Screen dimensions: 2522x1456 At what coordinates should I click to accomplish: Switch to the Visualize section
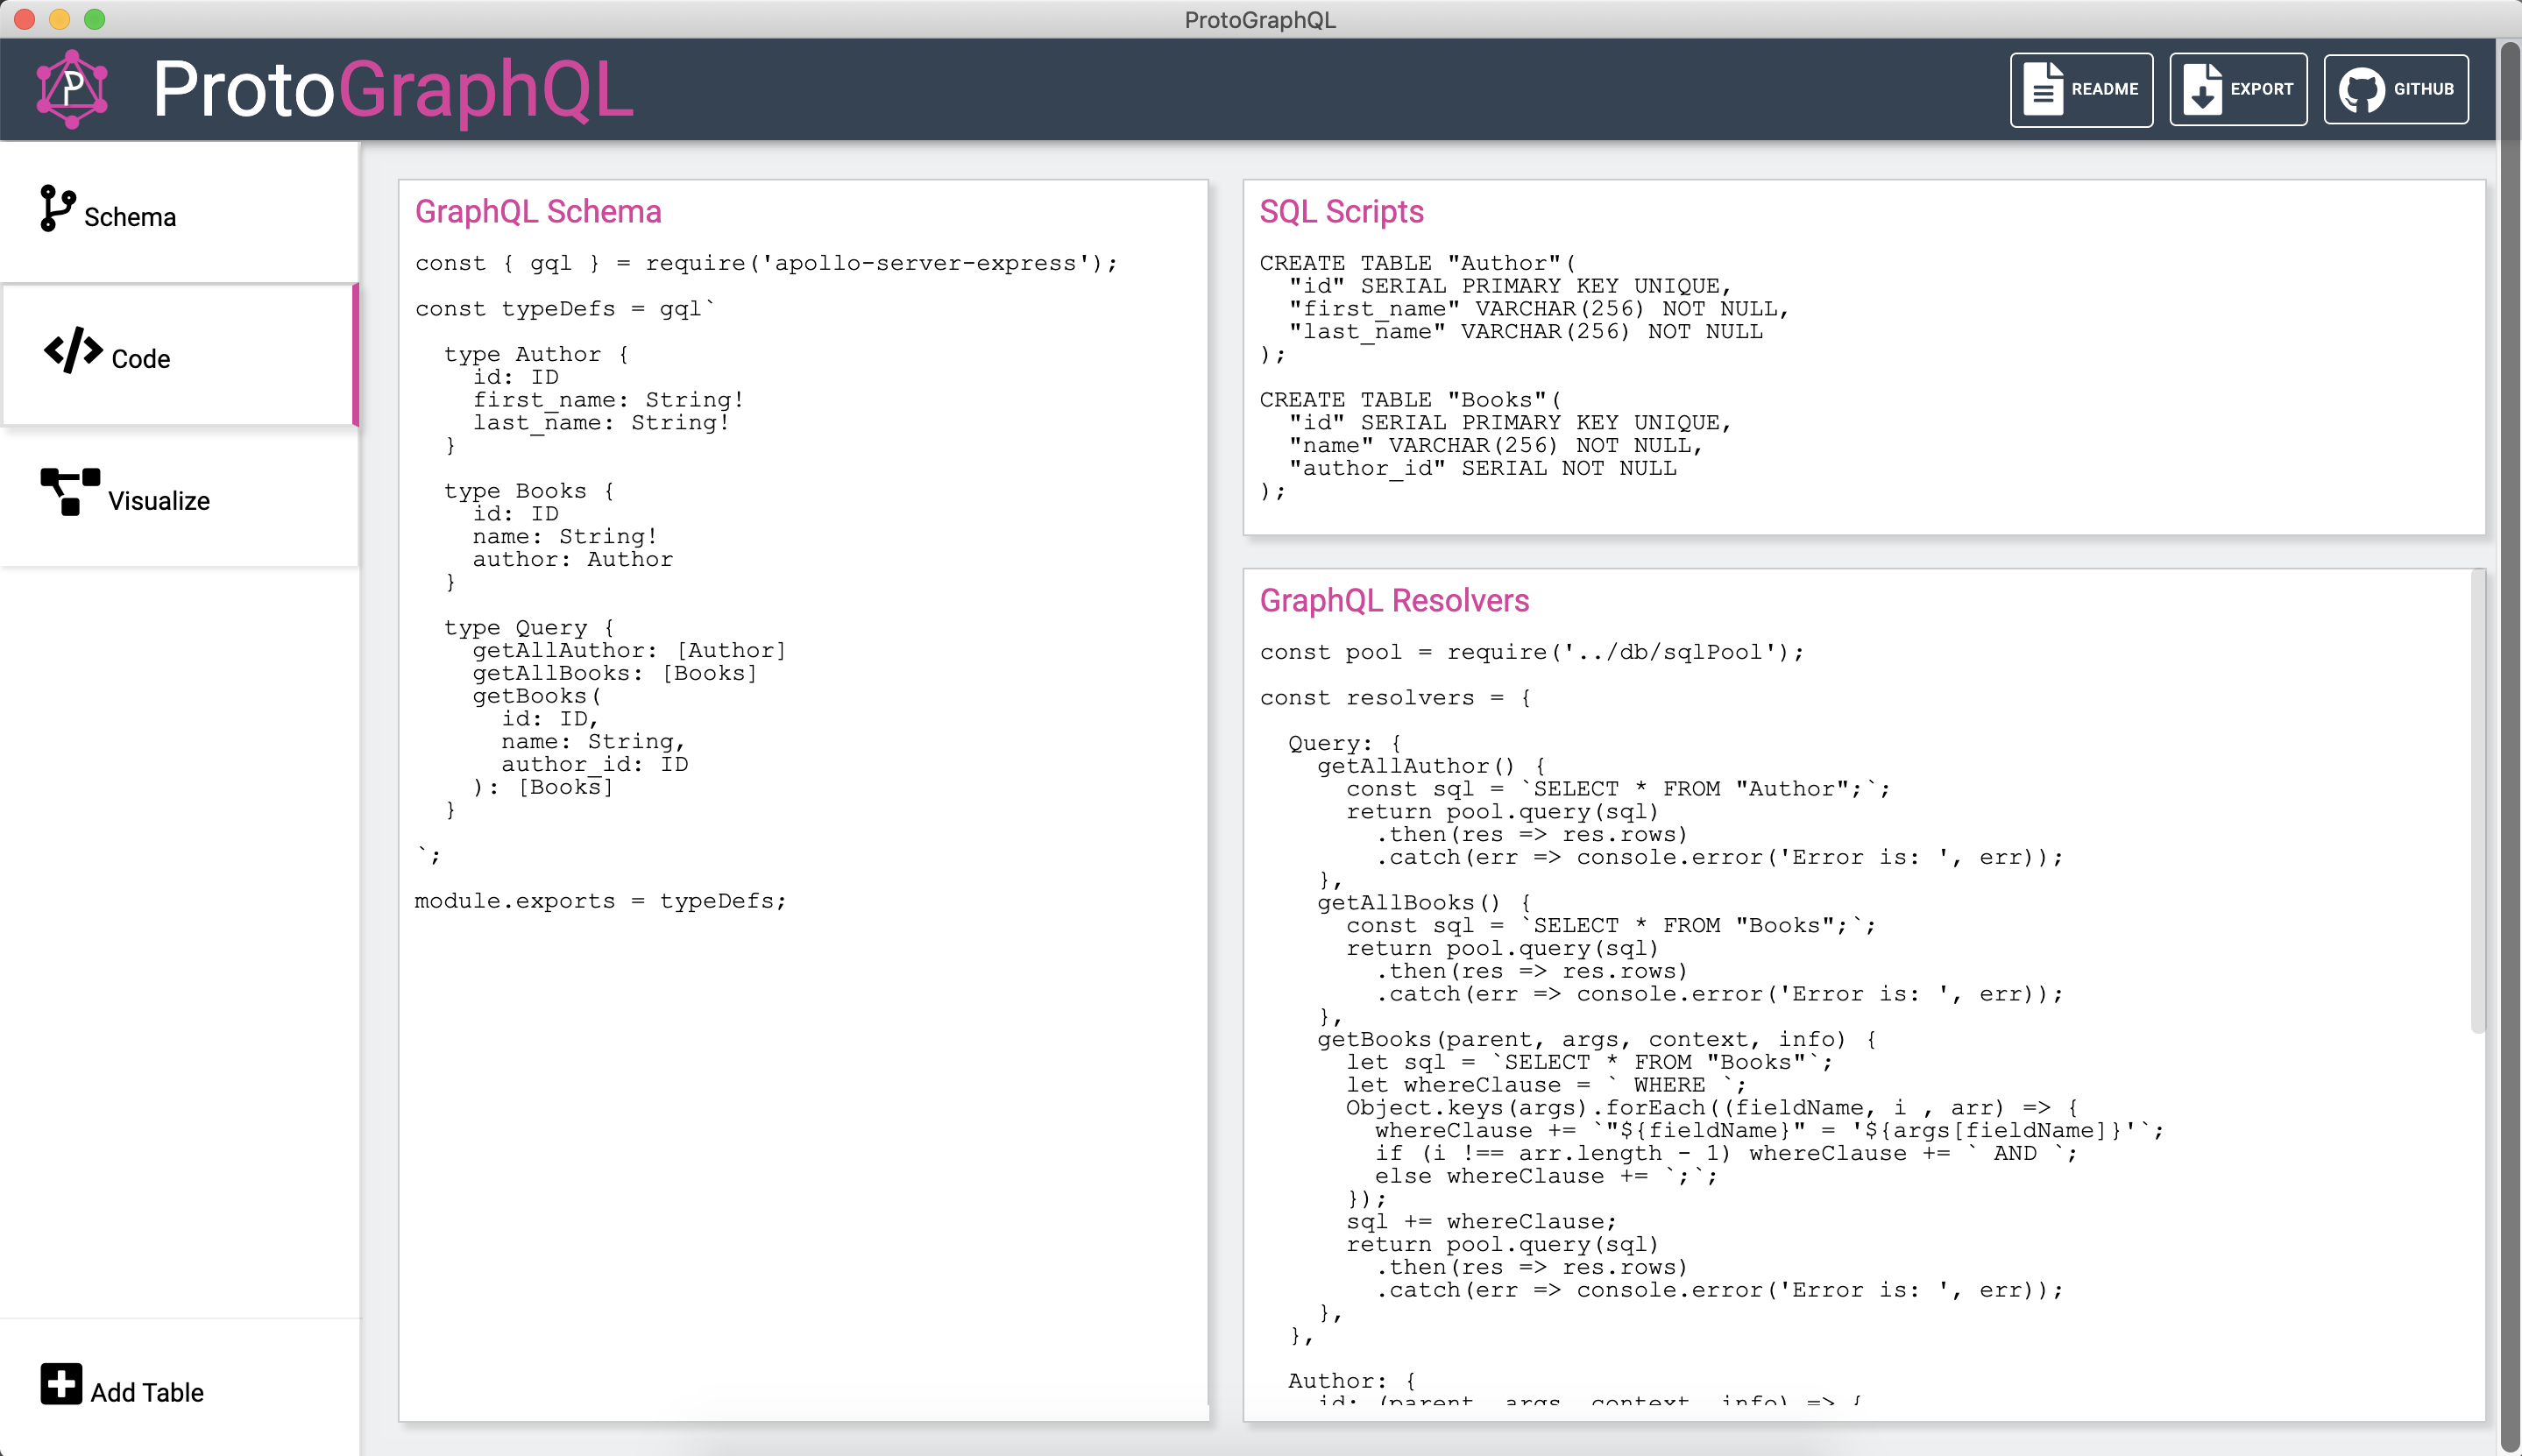[158, 500]
